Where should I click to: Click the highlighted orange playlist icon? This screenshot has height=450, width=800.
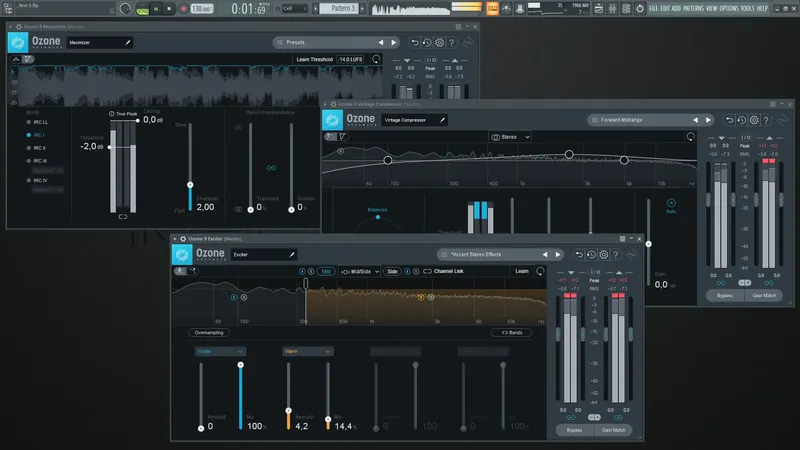pyautogui.click(x=492, y=9)
